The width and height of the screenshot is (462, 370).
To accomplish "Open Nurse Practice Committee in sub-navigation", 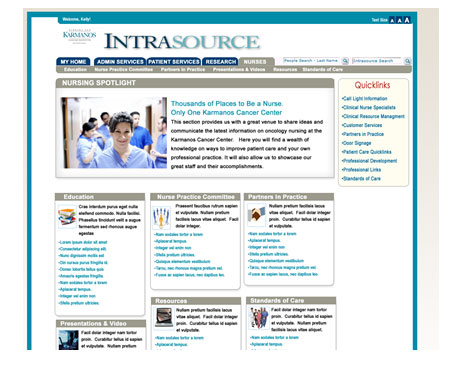I will click(124, 69).
